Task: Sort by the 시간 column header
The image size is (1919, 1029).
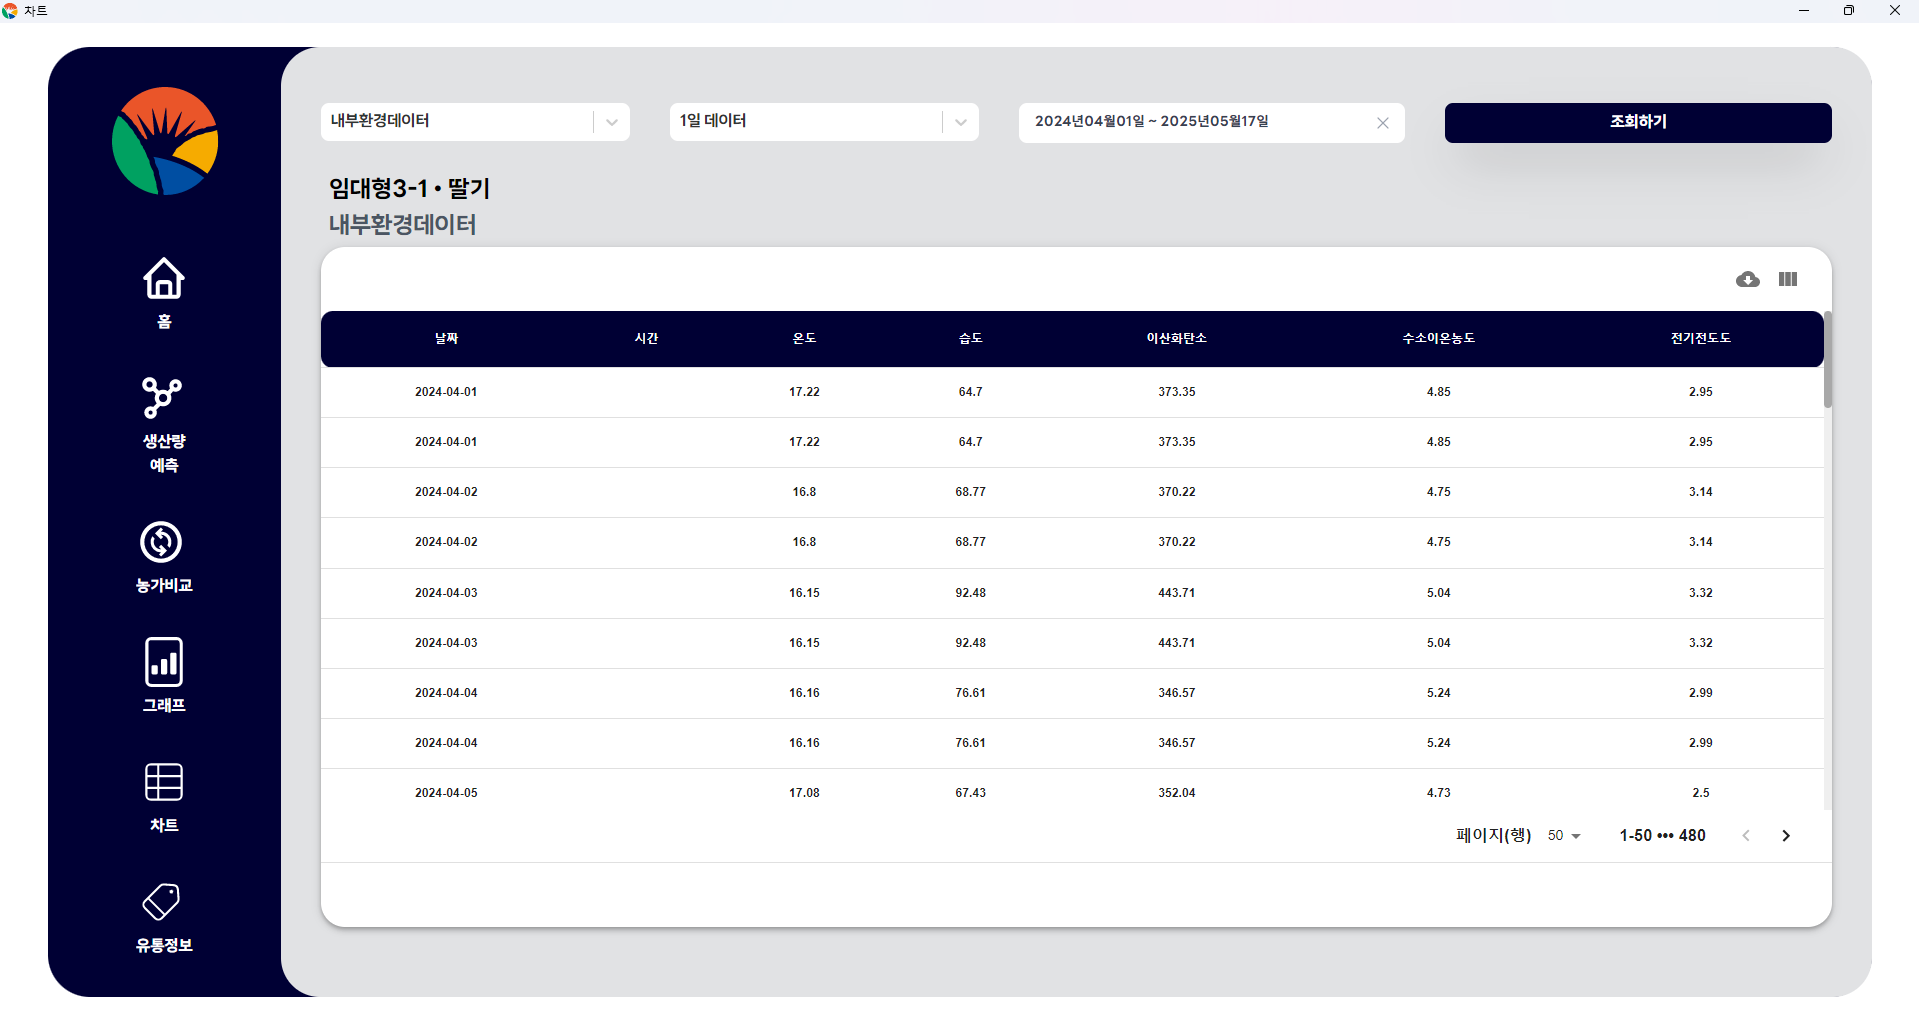Action: tap(646, 339)
